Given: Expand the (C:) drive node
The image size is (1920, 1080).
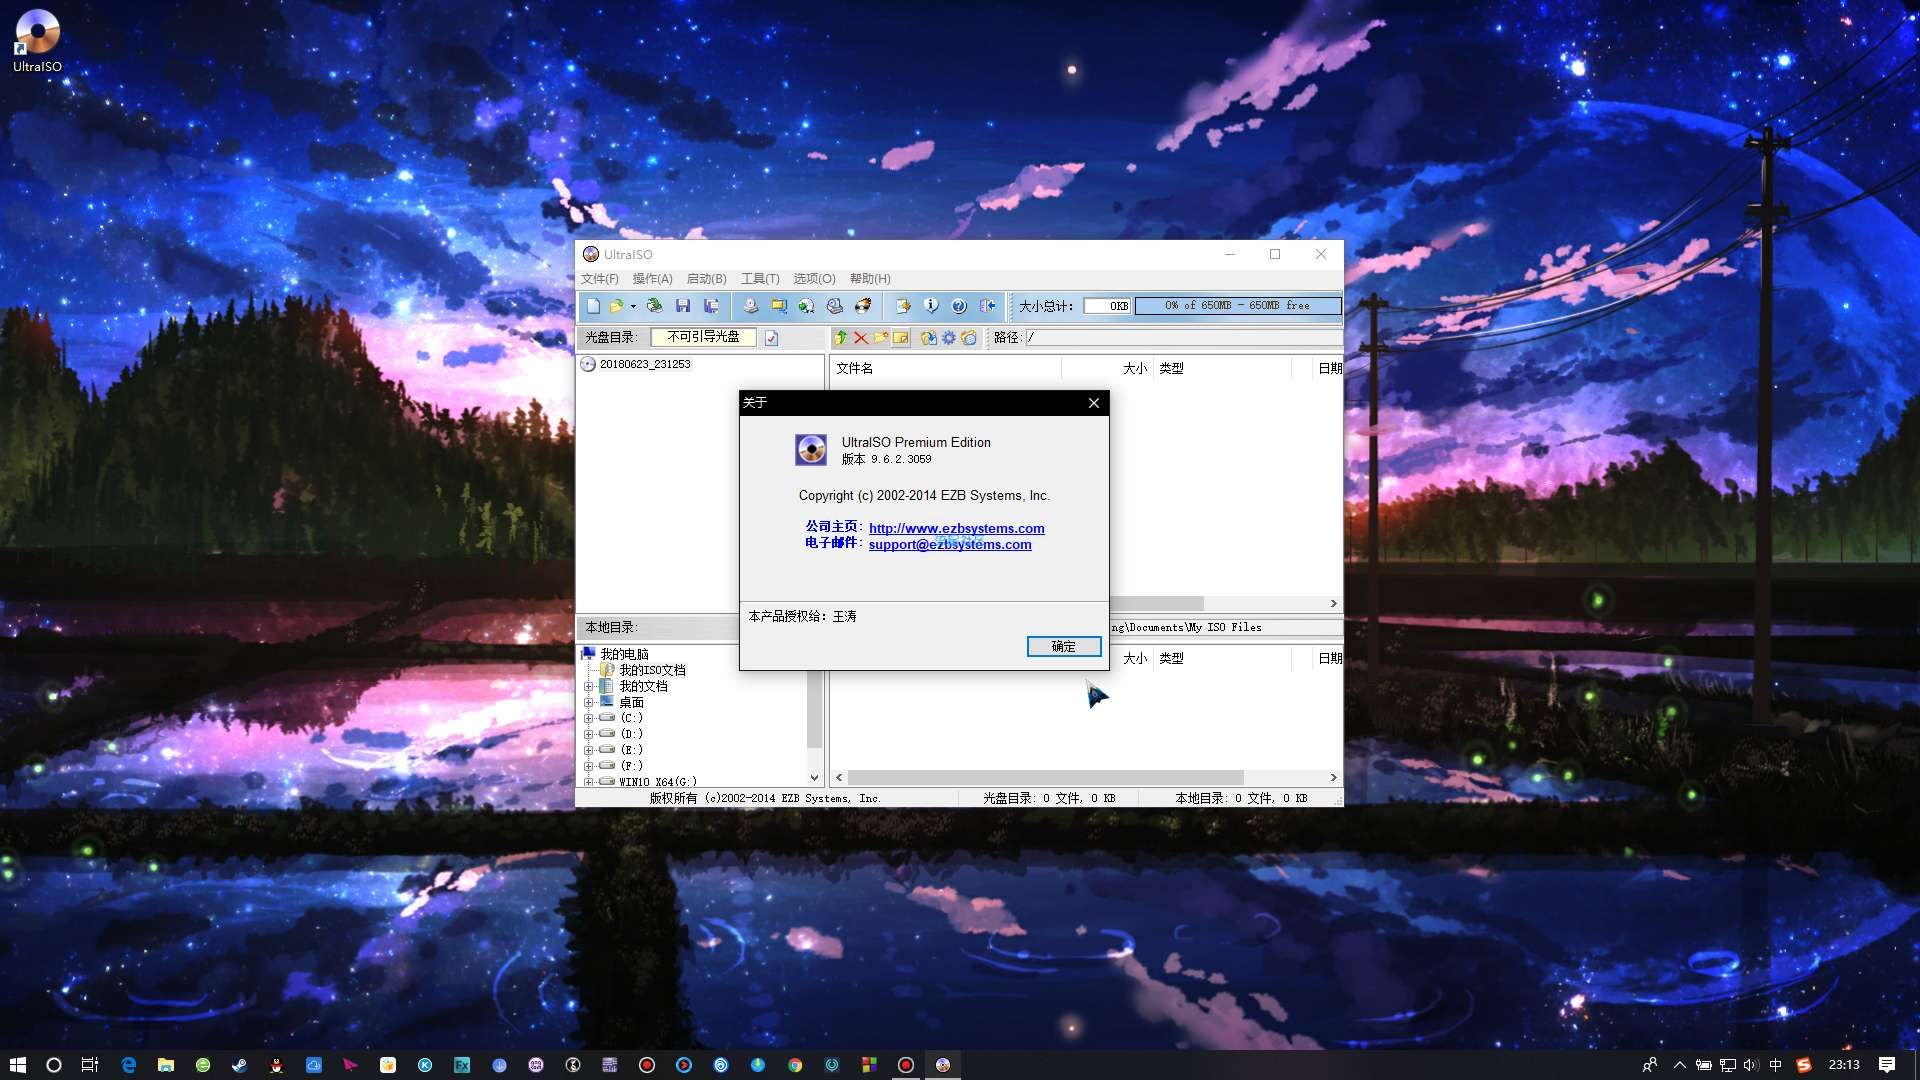Looking at the screenshot, I should click(589, 718).
